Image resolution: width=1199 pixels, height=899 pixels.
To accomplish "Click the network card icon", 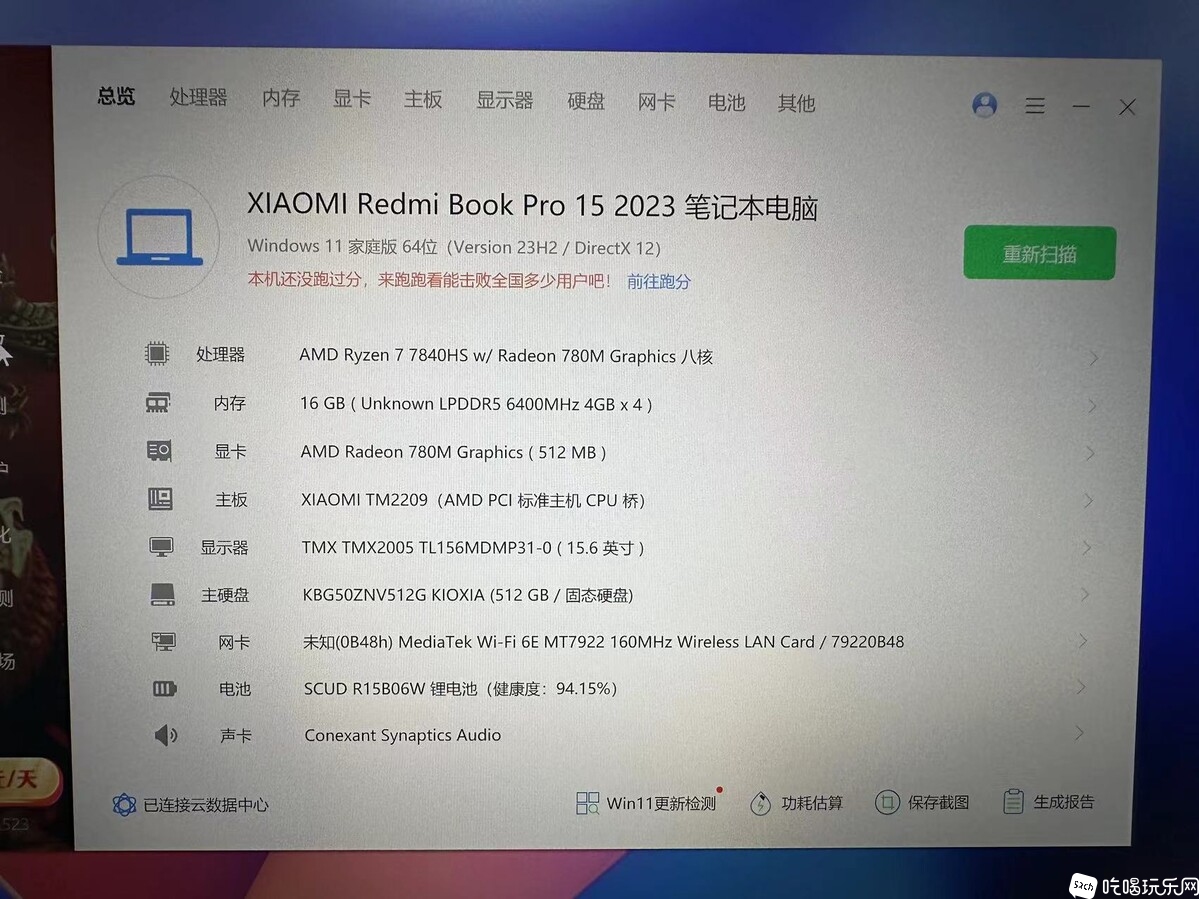I will (164, 641).
